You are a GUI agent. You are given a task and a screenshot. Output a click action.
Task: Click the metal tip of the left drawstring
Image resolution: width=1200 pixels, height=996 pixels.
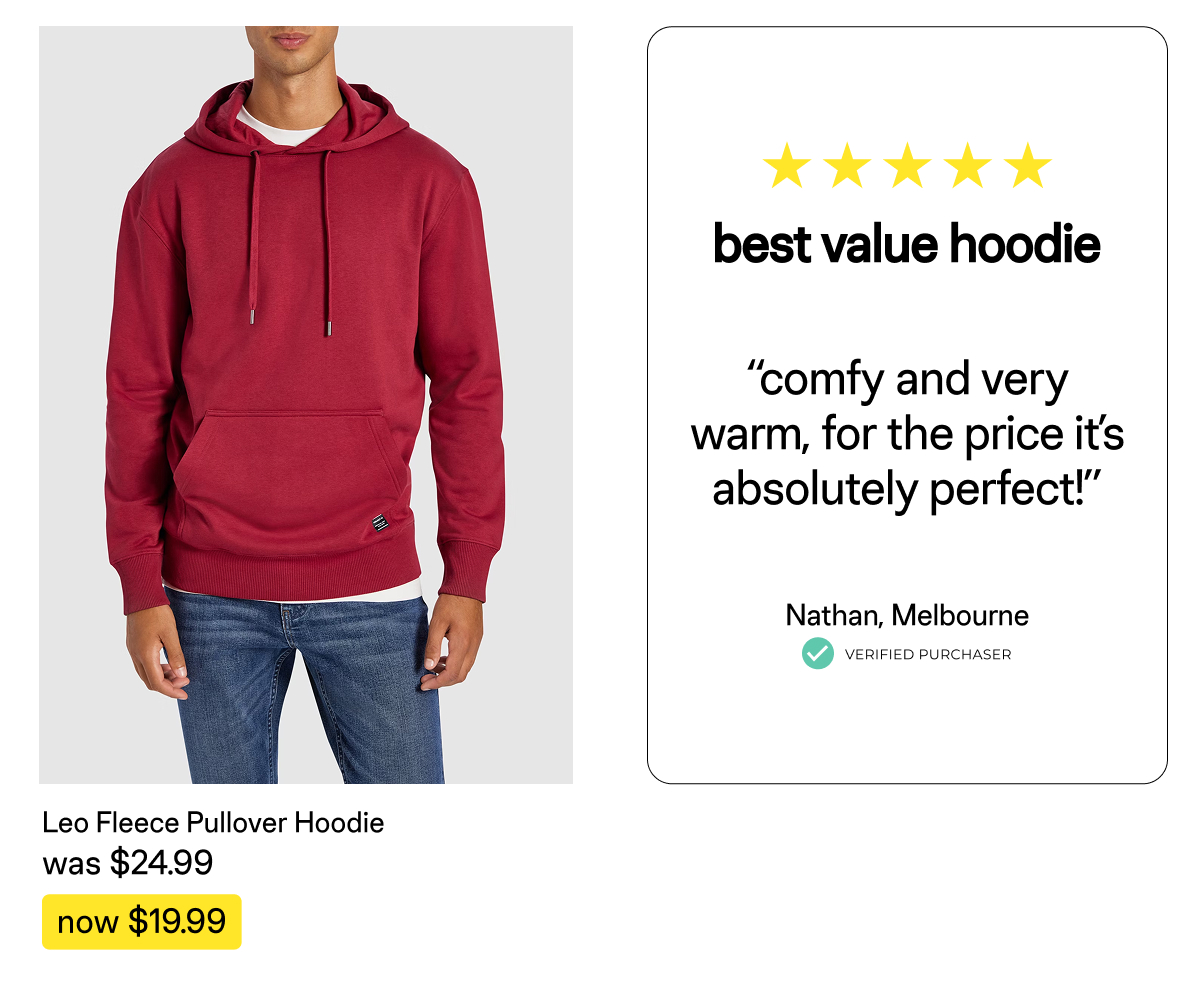(x=251, y=317)
